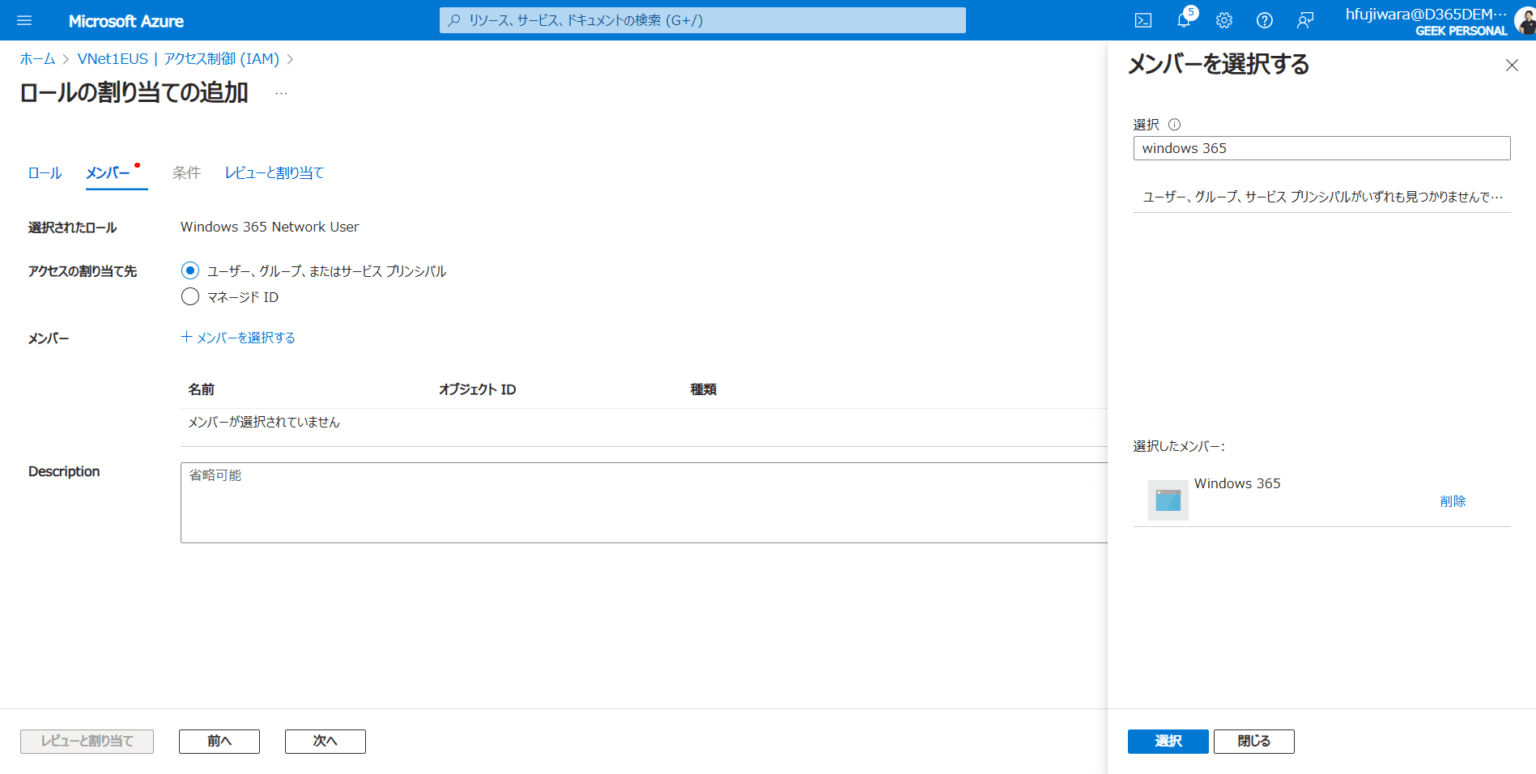Remove Windows 365 using the 削除 link
1536x774 pixels.
coord(1452,500)
